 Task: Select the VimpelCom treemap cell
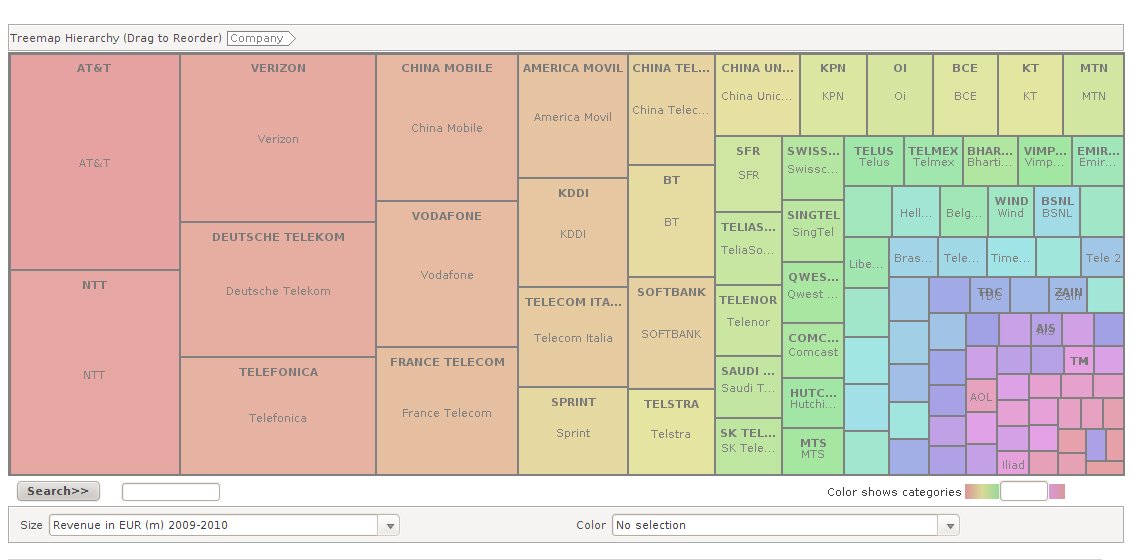coord(1045,161)
